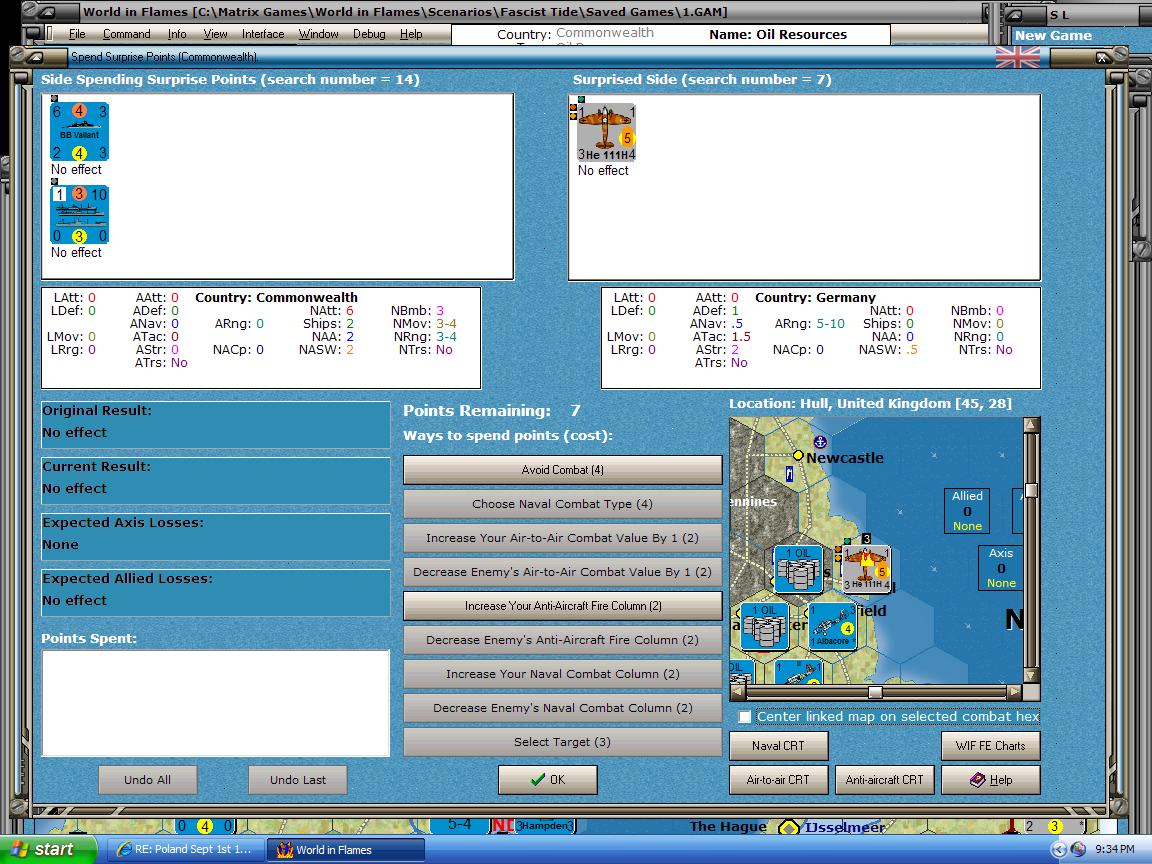Image resolution: width=1152 pixels, height=864 pixels.
Task: Open the File menu
Action: [x=77, y=34]
